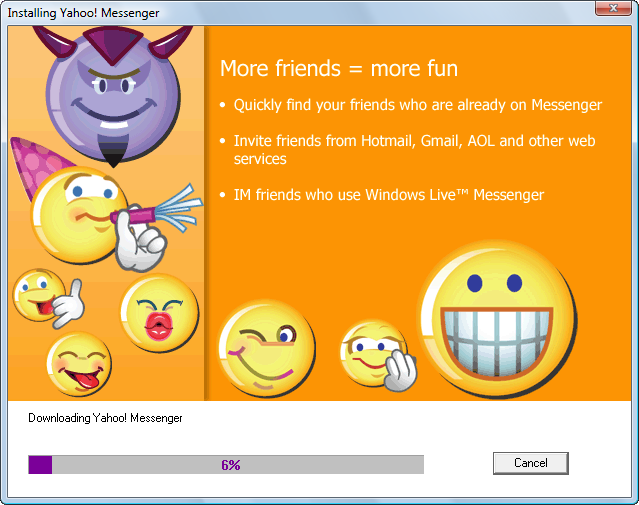Select the laughing smiley pointing its finger

[x=40, y=297]
